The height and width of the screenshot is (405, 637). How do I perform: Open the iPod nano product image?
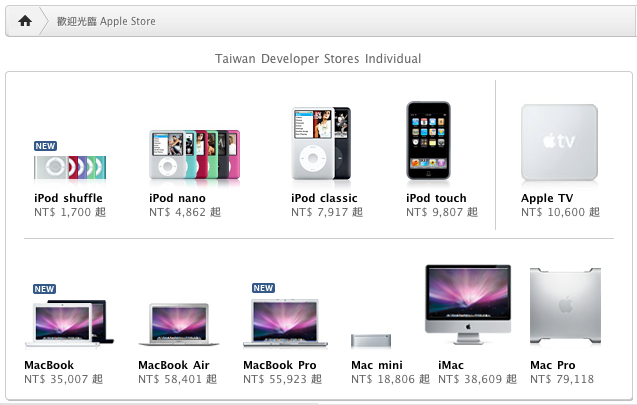coord(195,155)
